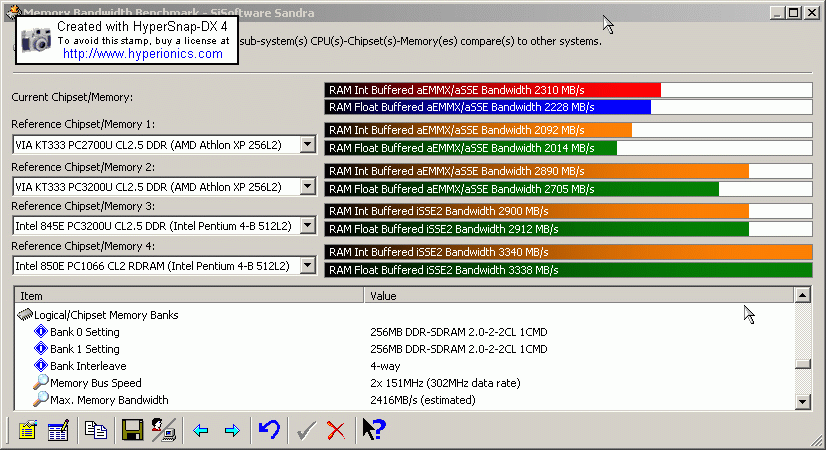Screen dimensions: 826x450
Task: Click the Max. Memory Bandwidth magnifier icon
Action: pyautogui.click(x=41, y=399)
